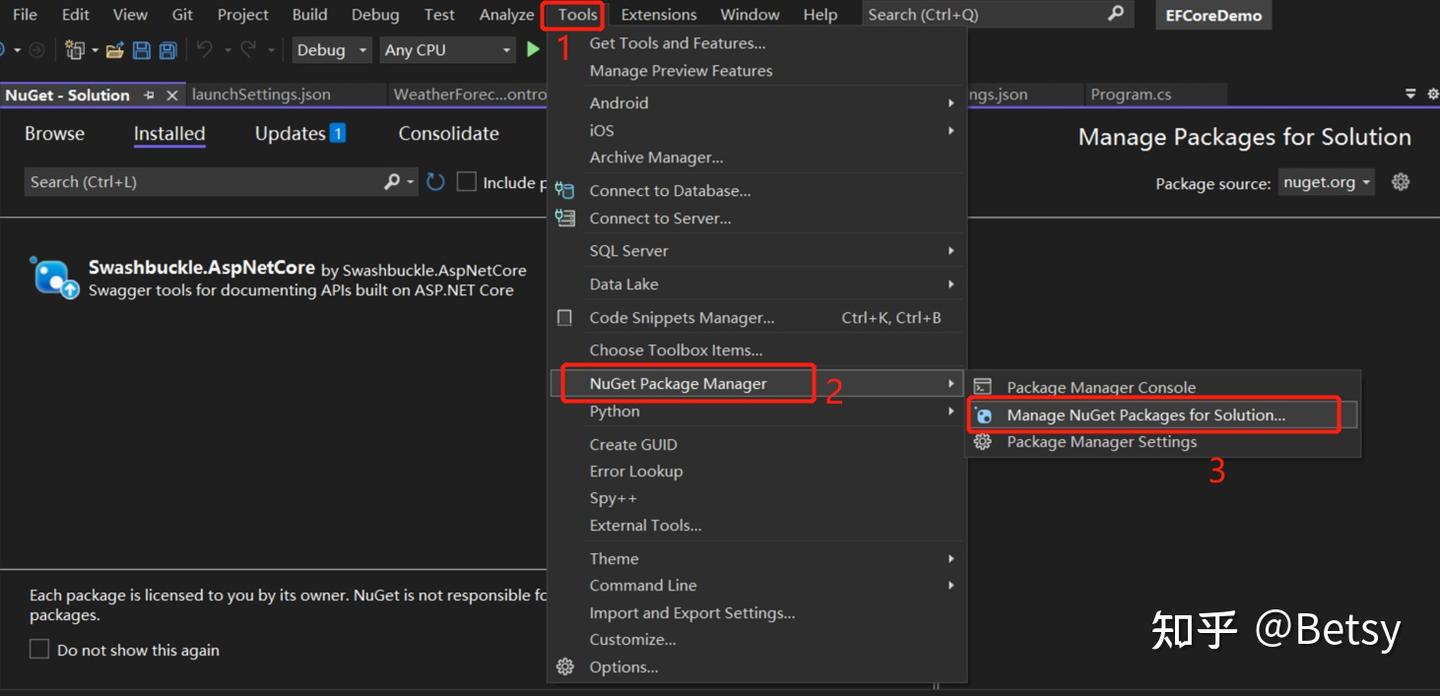Viewport: 1440px width, 696px height.
Task: Open the Debug configuration dropdown
Action: point(333,50)
